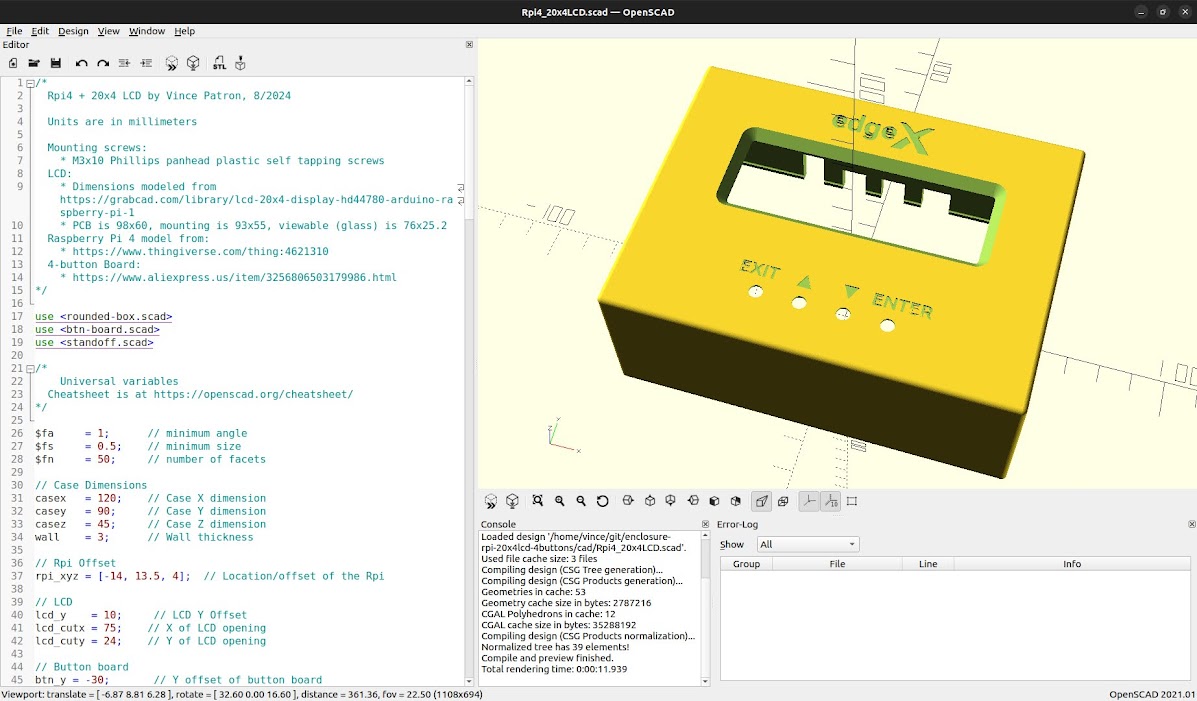
Task: Click the Render icon in the viewport toolbar
Action: point(512,501)
